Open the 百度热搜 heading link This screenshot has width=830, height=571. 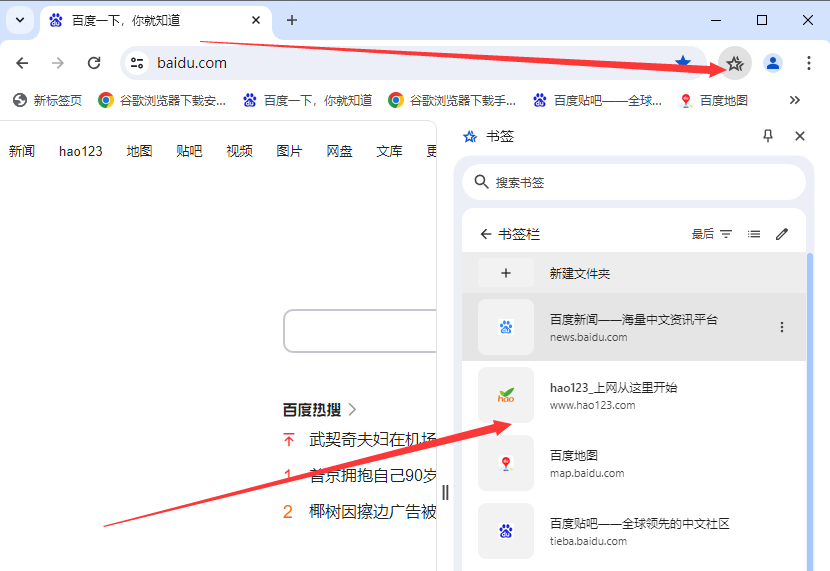[x=312, y=410]
